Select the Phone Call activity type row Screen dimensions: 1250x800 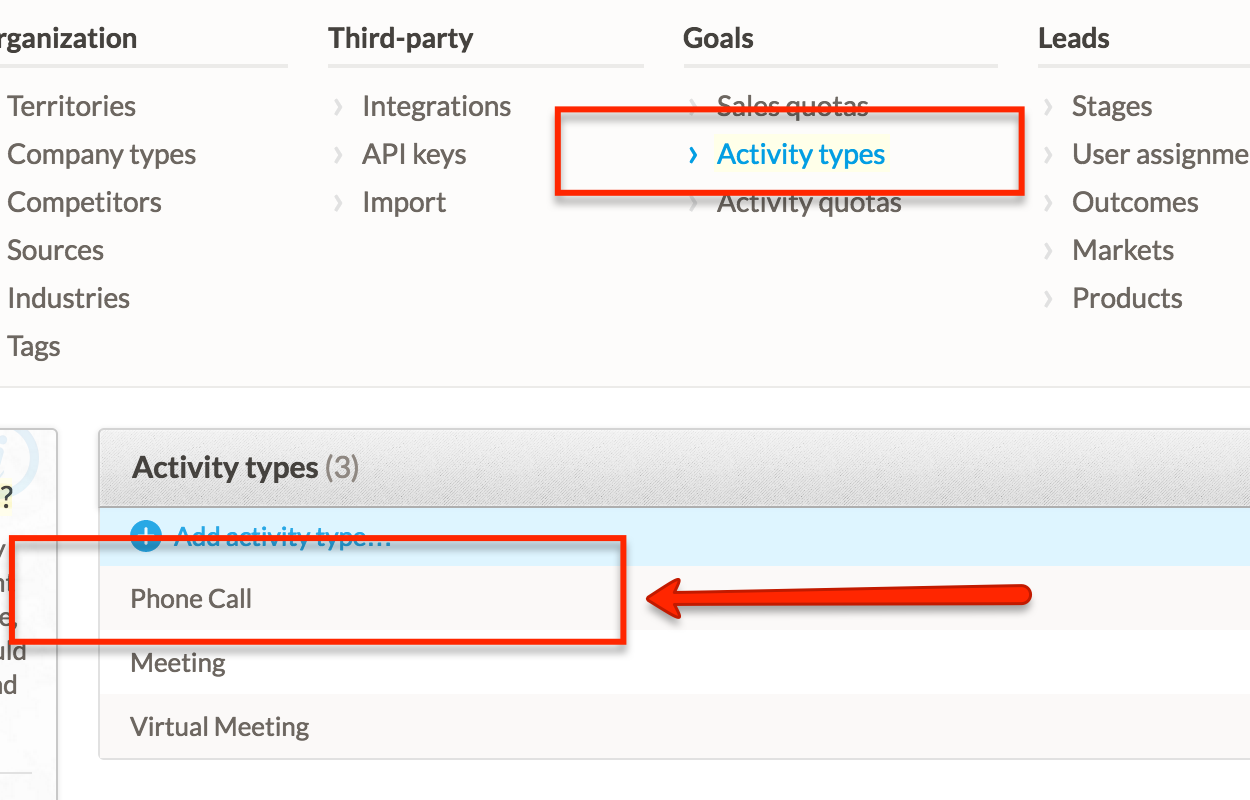click(675, 598)
